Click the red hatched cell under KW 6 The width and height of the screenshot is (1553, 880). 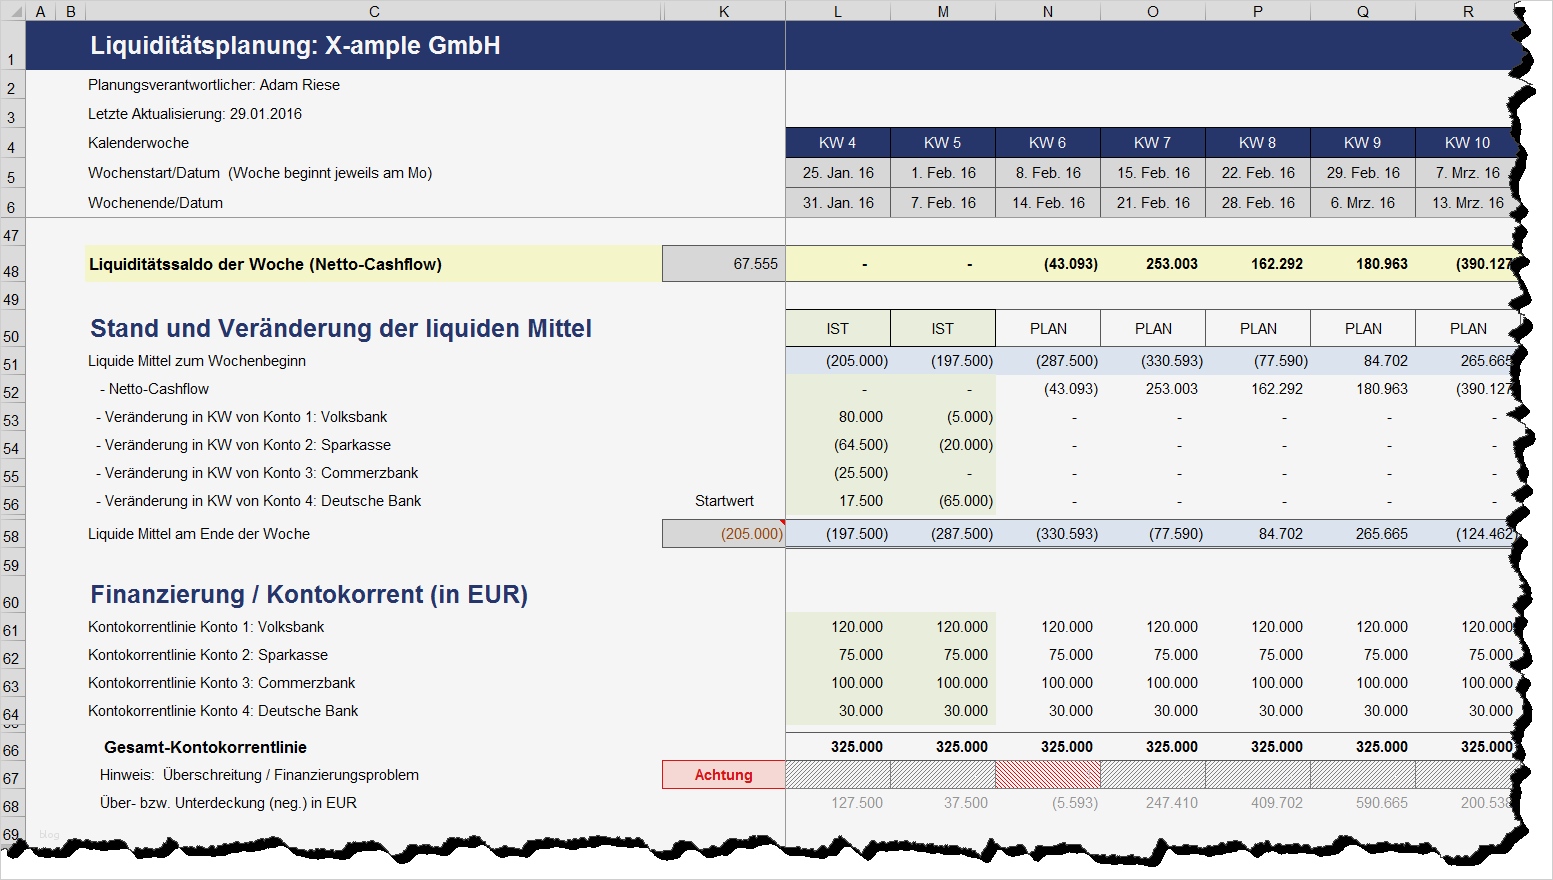(1047, 774)
